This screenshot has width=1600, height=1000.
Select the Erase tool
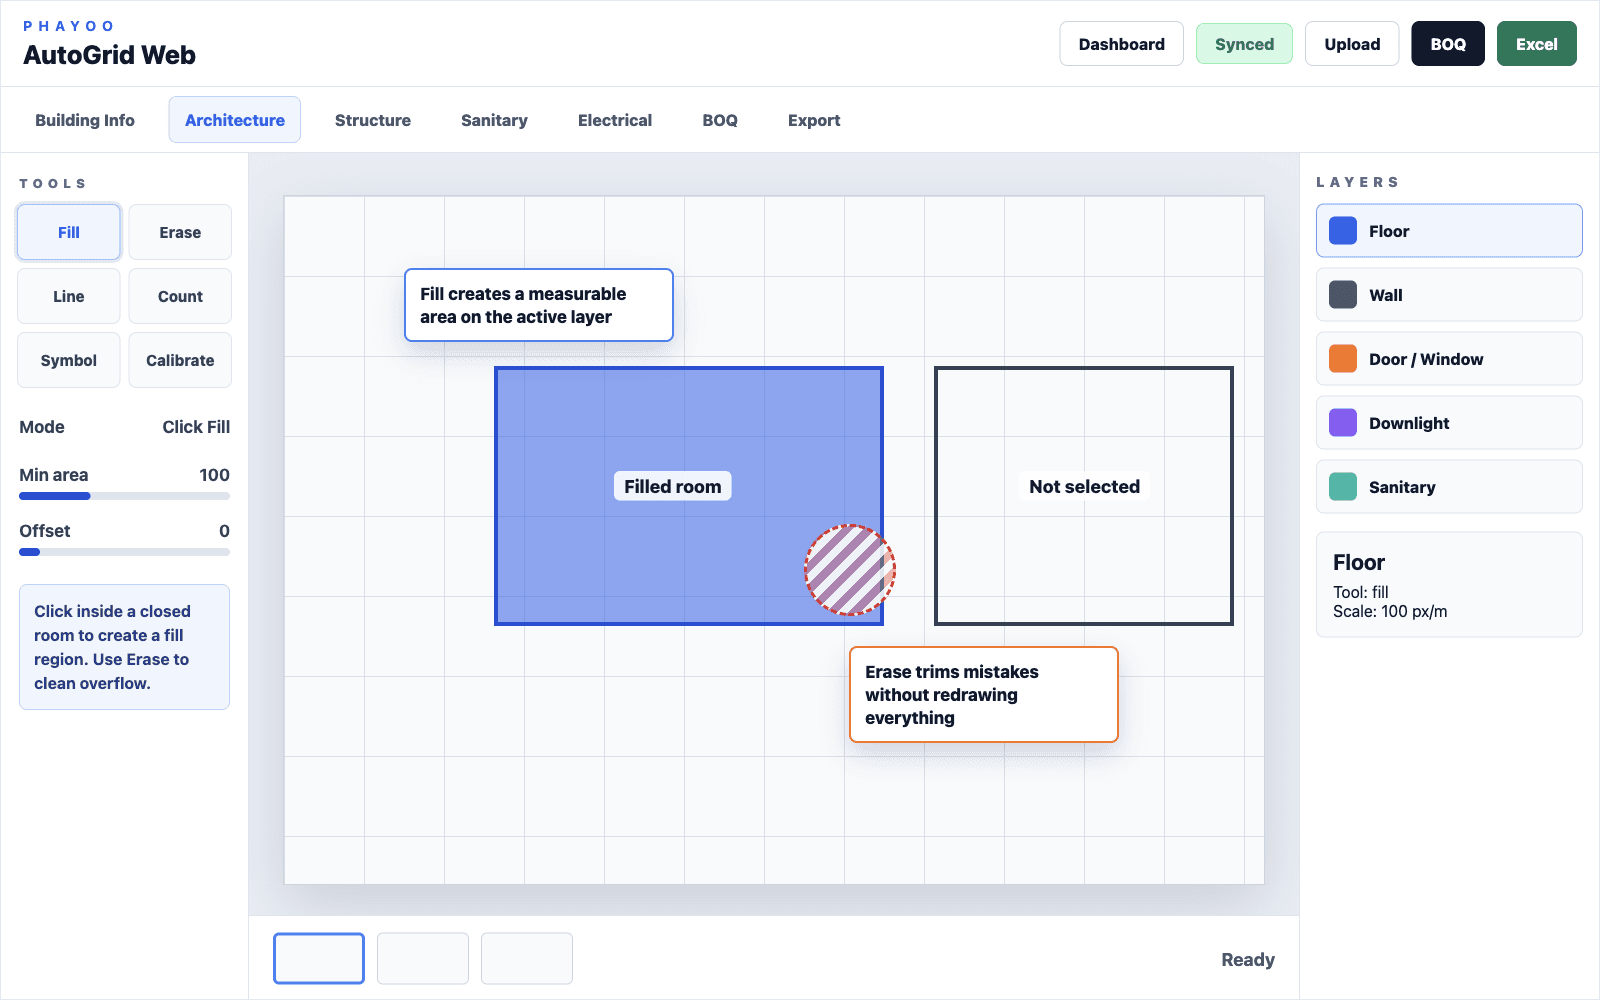click(180, 232)
